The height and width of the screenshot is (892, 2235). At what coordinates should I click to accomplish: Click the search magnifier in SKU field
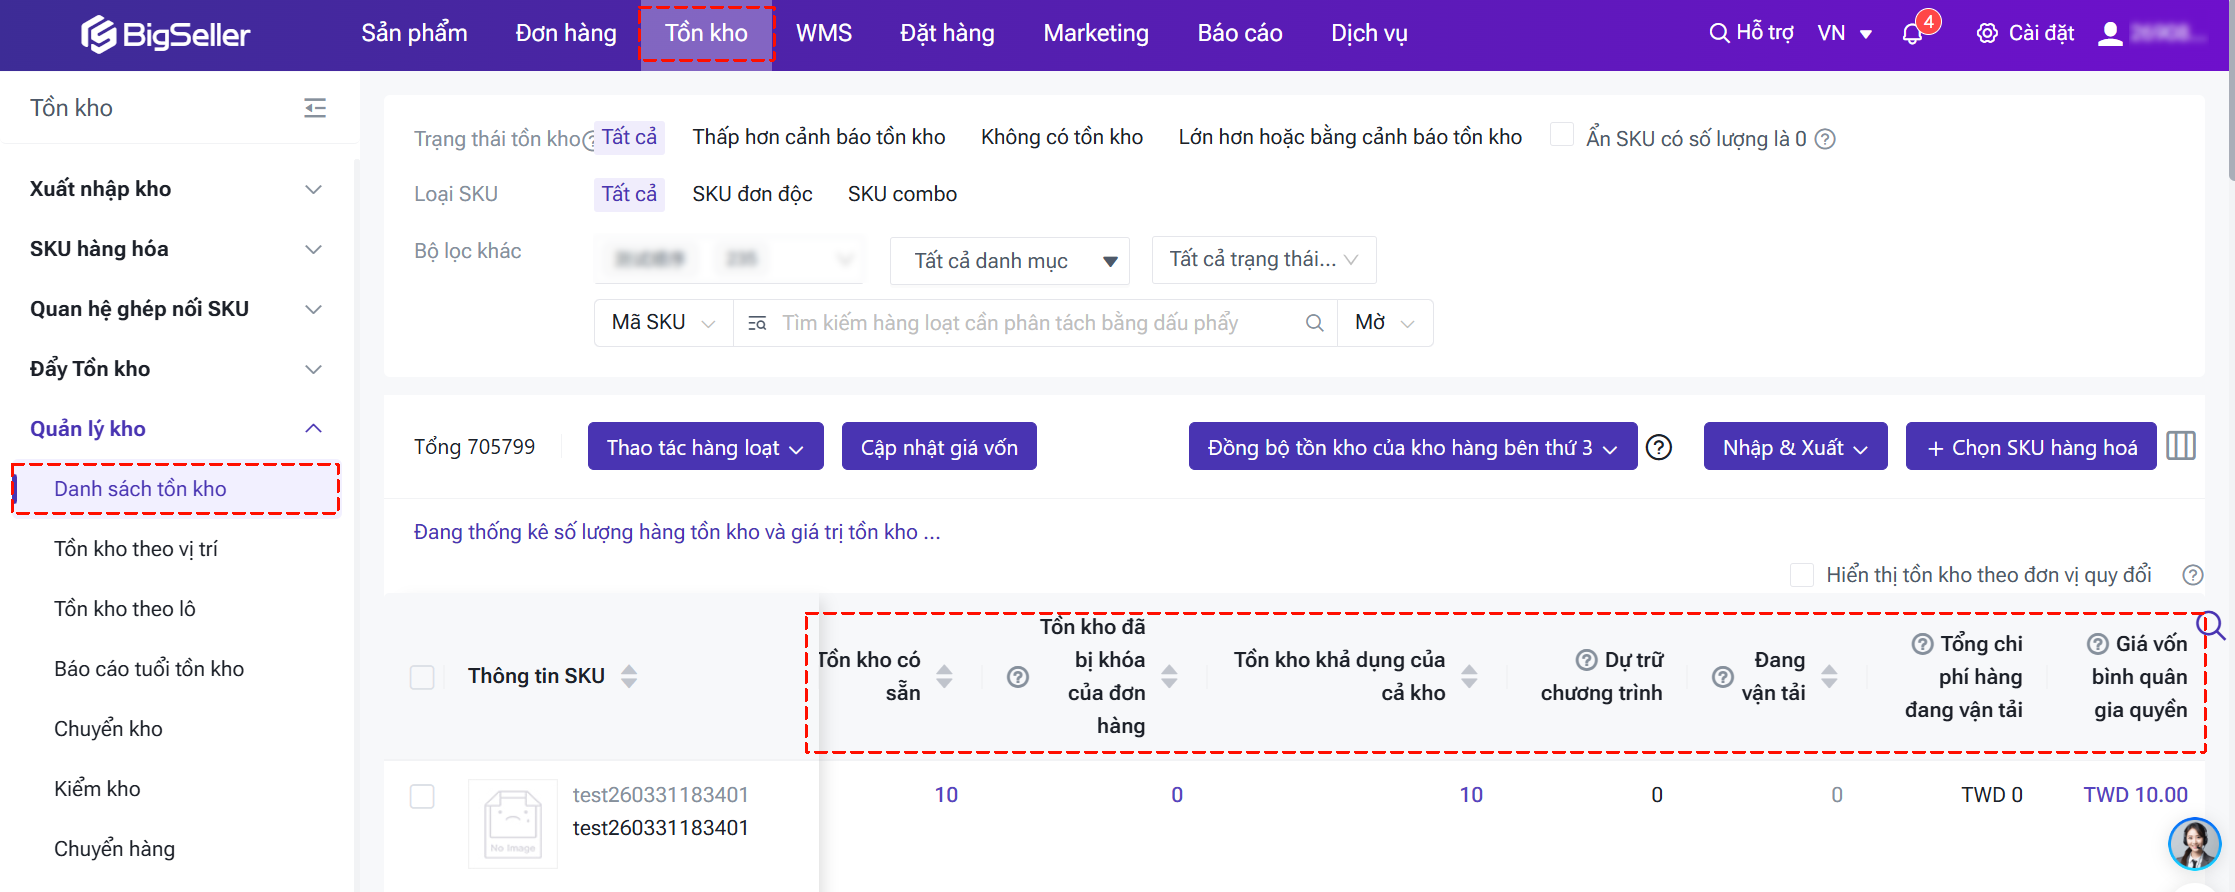(x=1314, y=323)
